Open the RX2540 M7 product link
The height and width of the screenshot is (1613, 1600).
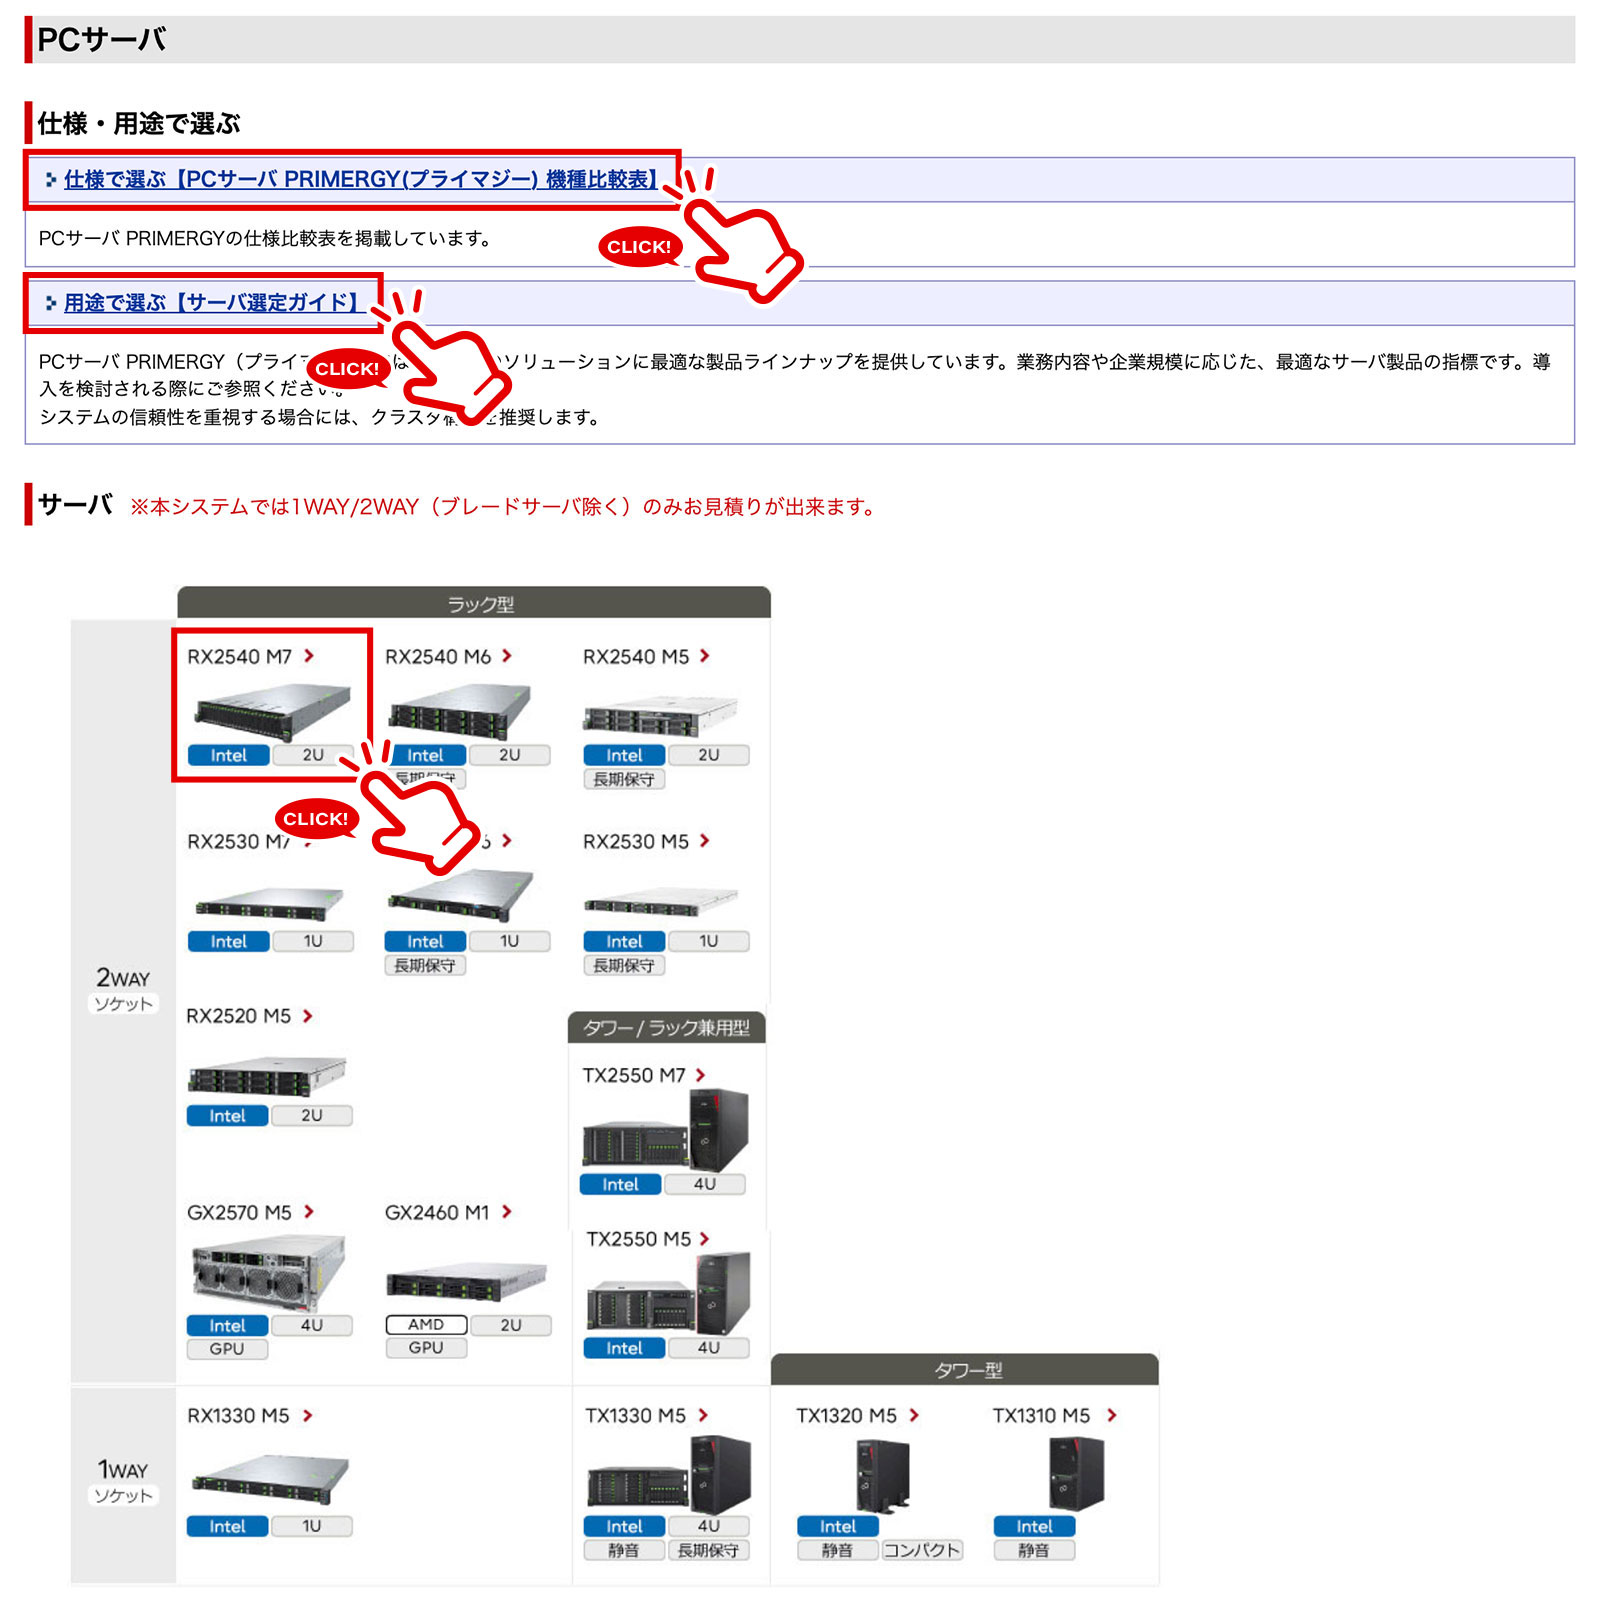pyautogui.click(x=240, y=657)
